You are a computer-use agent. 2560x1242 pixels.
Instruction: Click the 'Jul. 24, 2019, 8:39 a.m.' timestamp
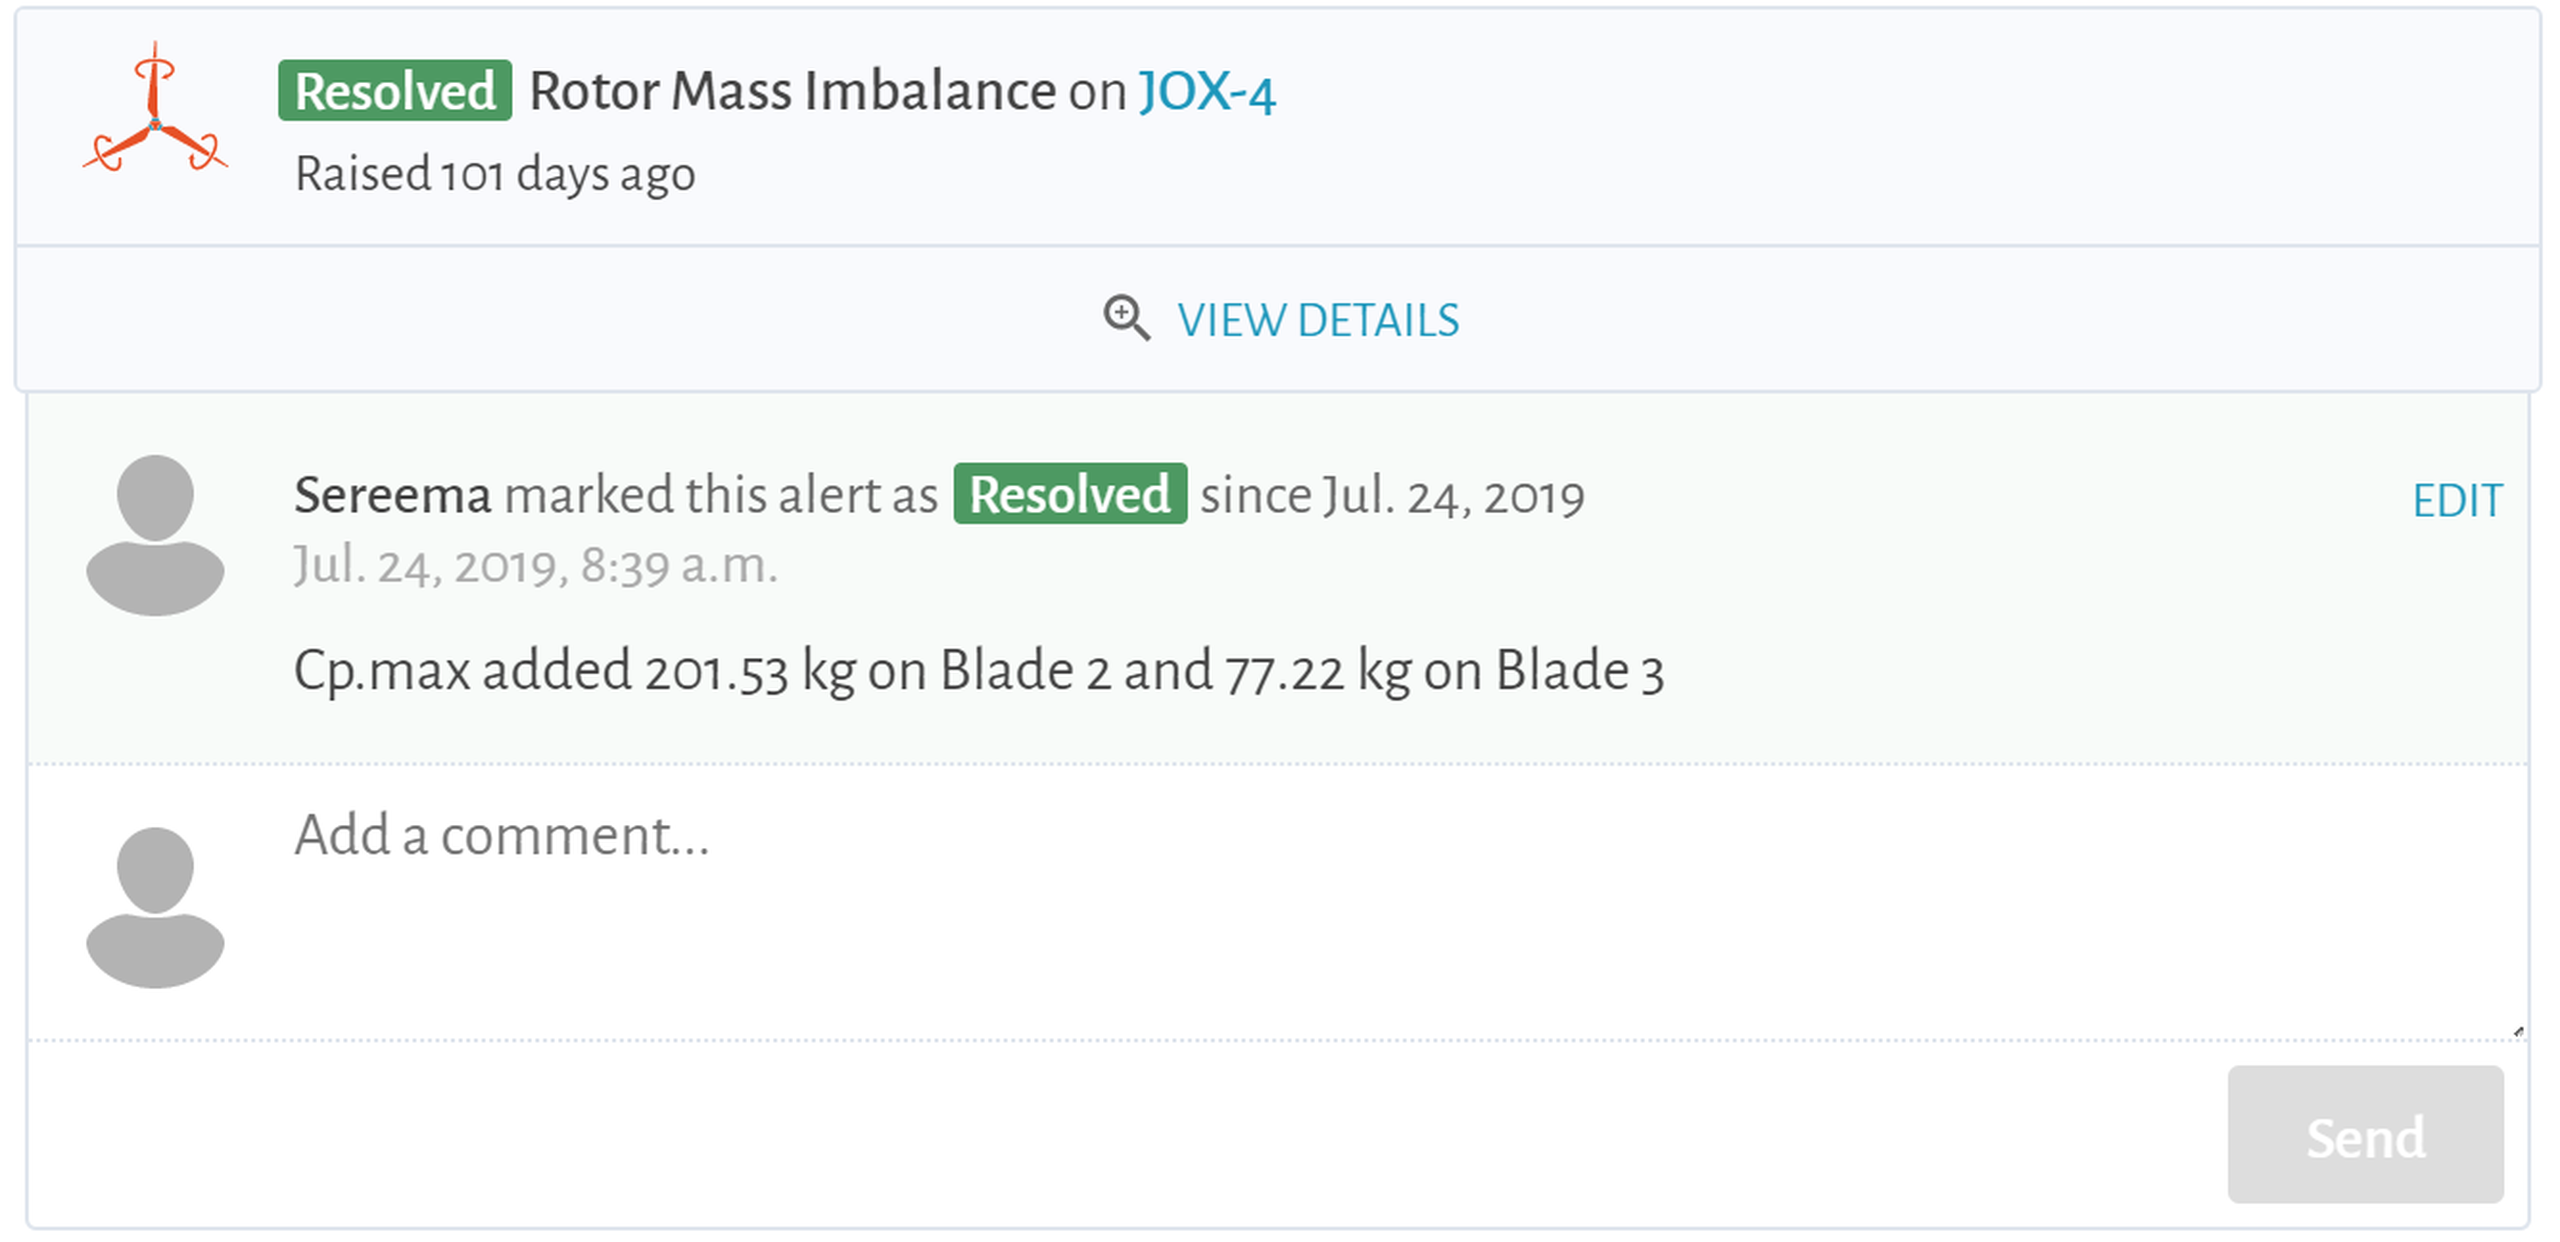[x=535, y=565]
